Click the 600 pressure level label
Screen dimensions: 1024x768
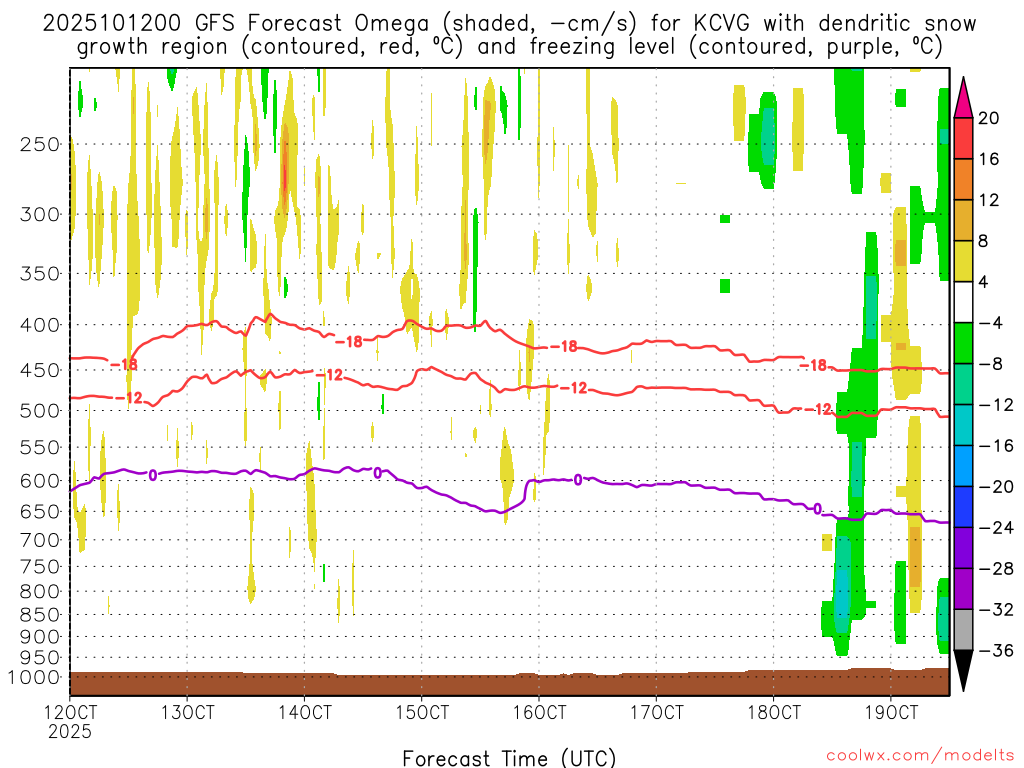(x=40, y=481)
